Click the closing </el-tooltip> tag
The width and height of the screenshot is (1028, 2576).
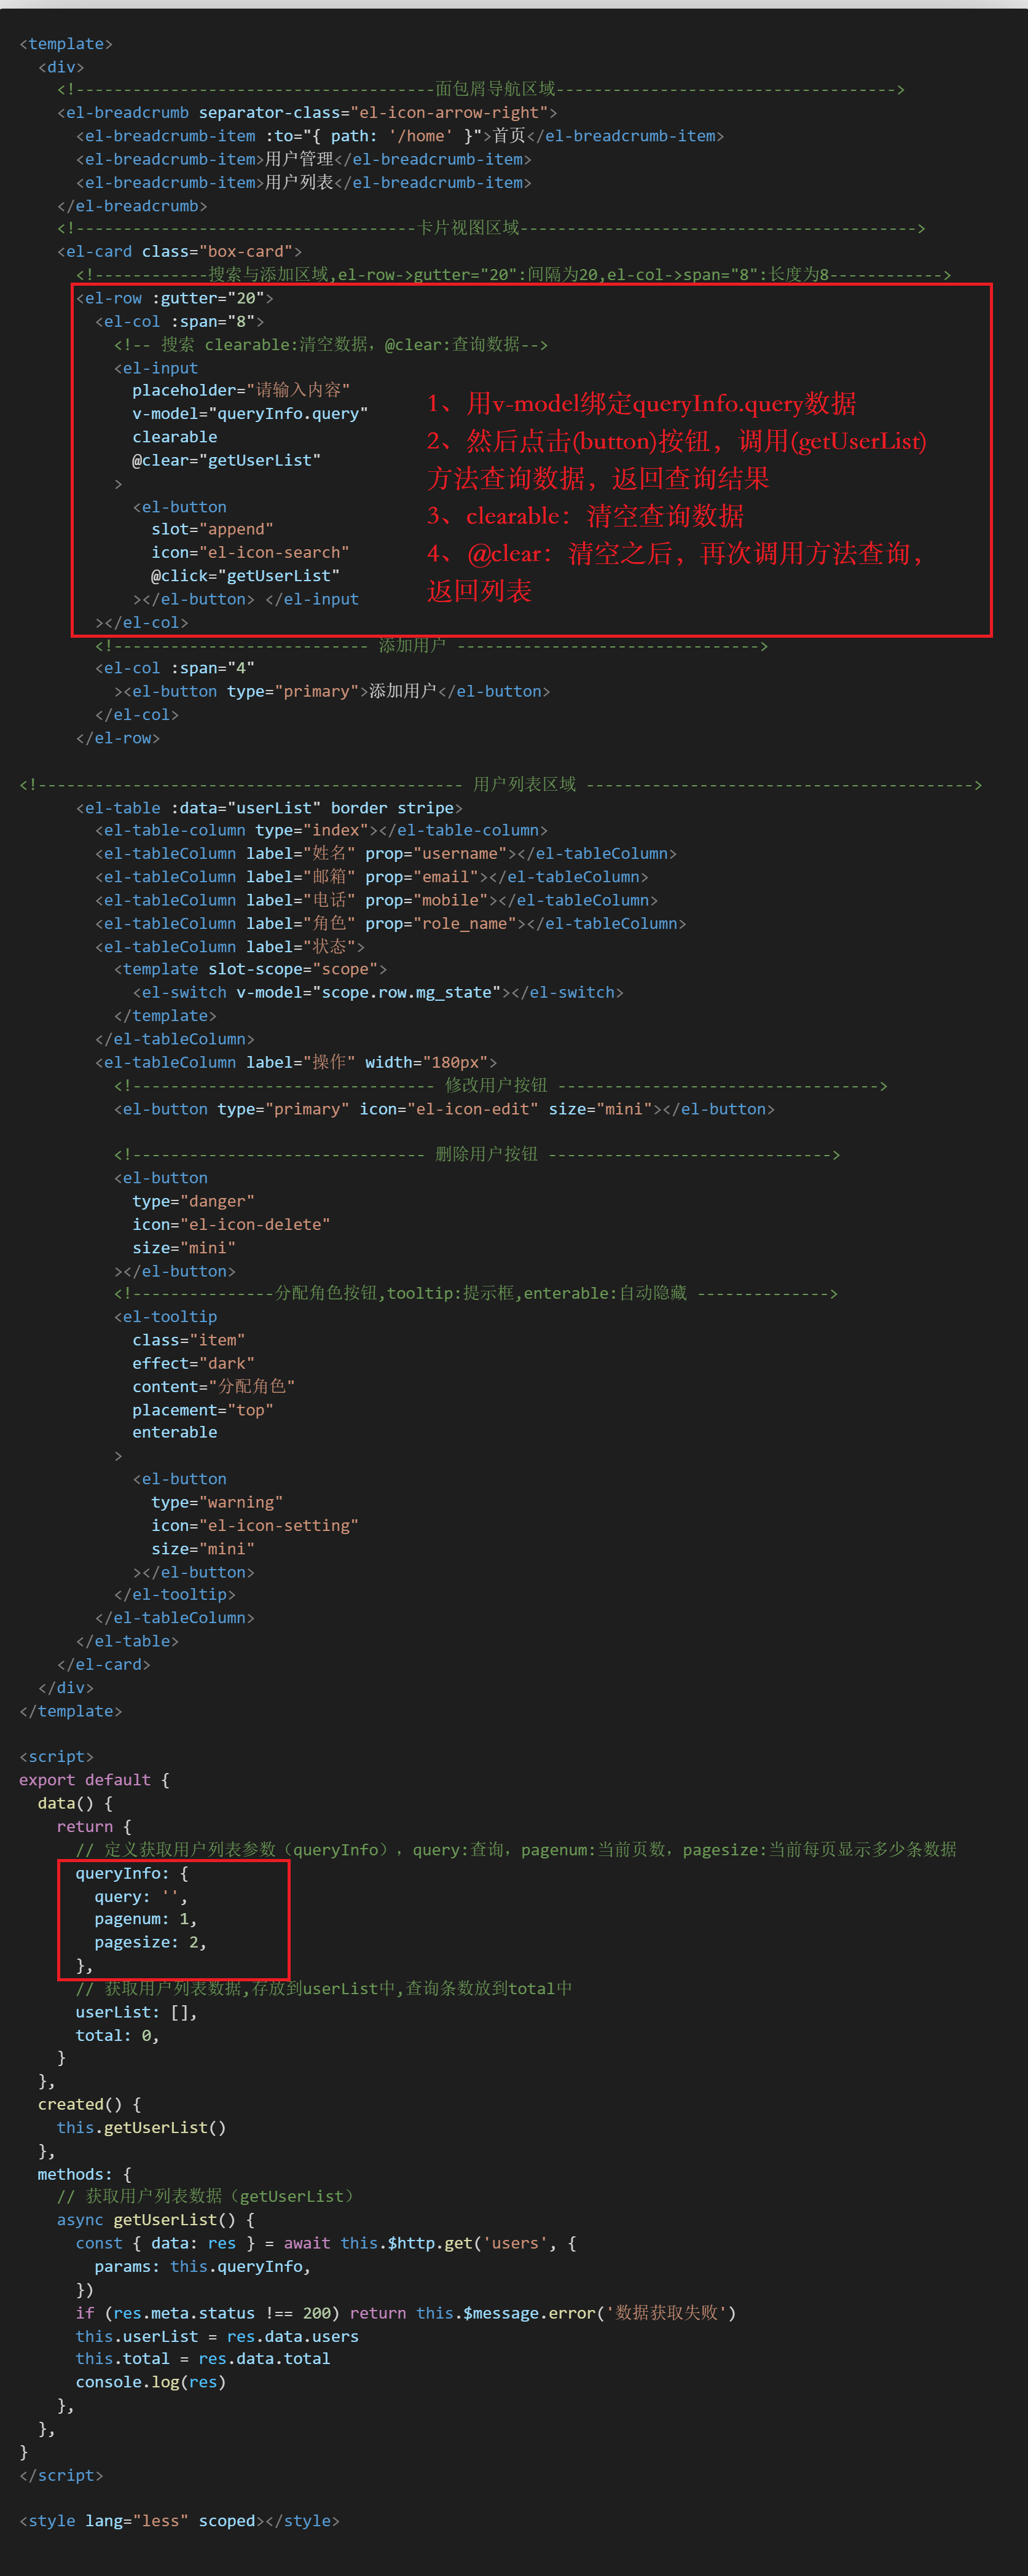175,1595
